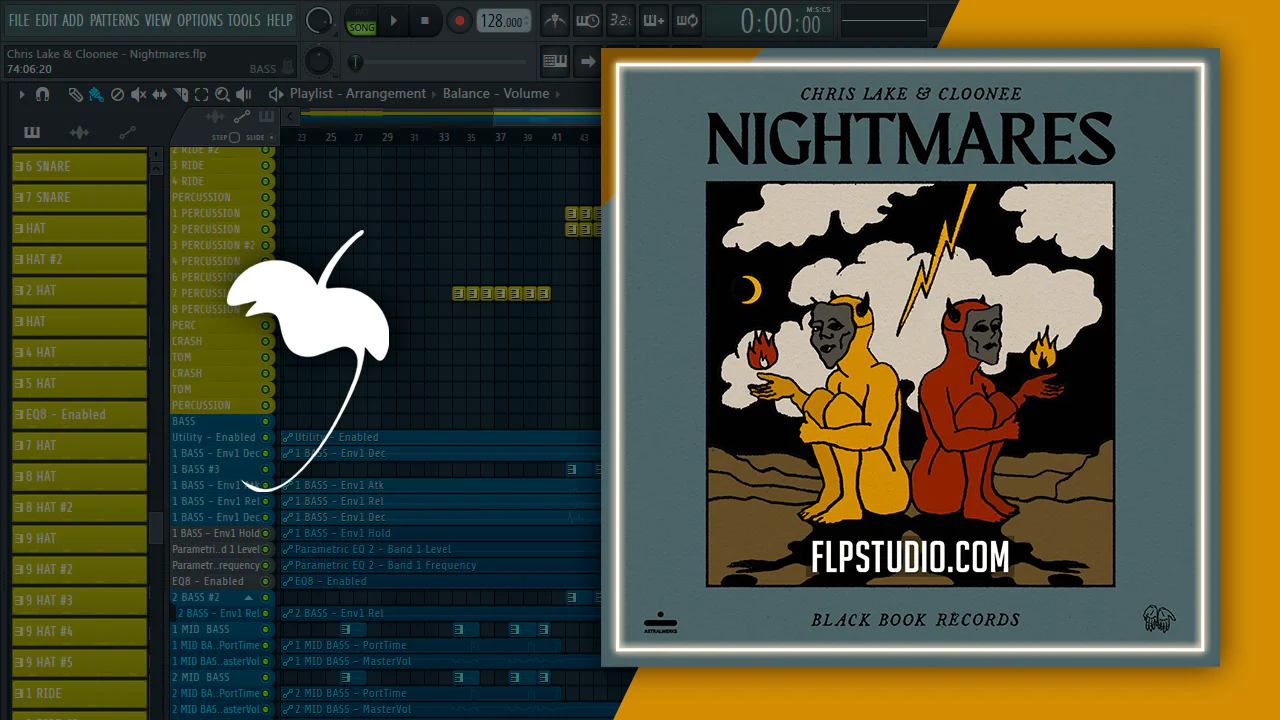The height and width of the screenshot is (720, 1280).
Task: Mute the 4 RIDE track
Action: pos(265,181)
